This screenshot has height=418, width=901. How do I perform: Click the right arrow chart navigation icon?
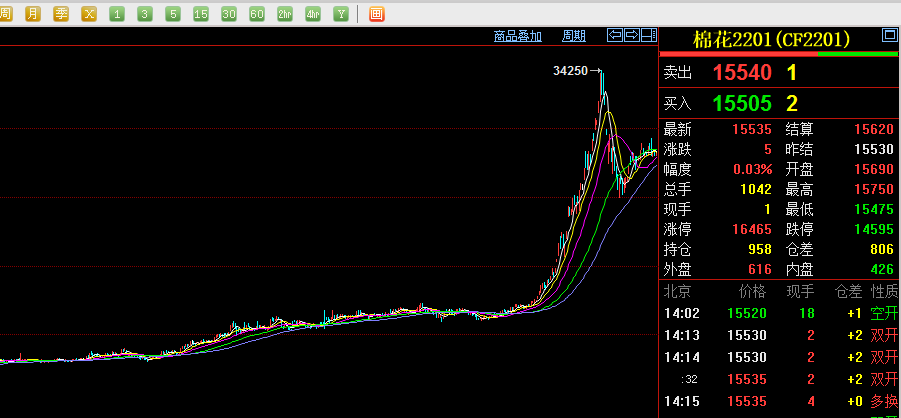pyautogui.click(x=632, y=35)
